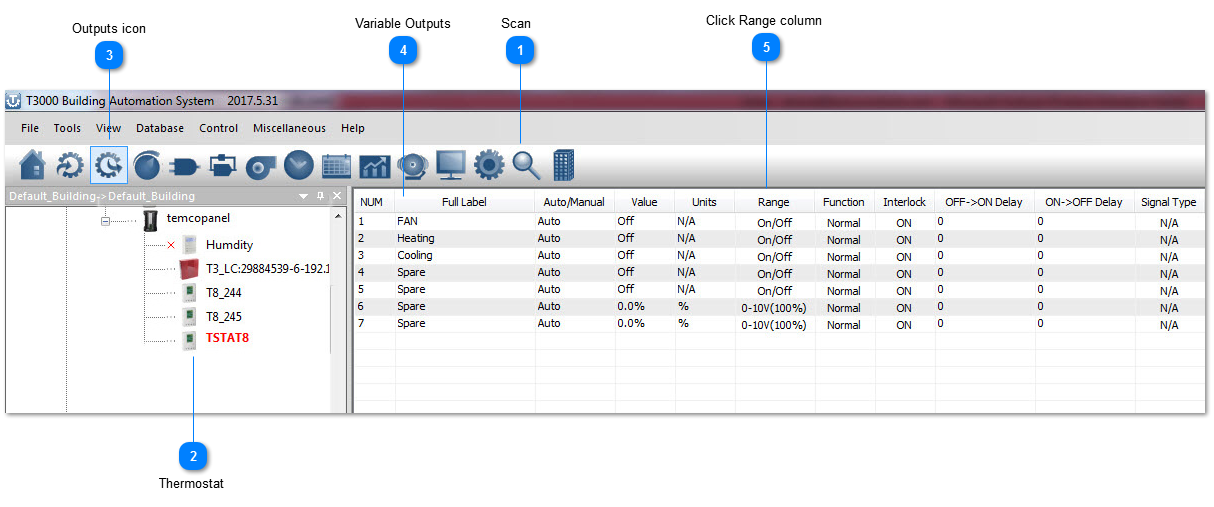Screen dimensions: 1214x507
Task: Click 0.0% value in row 6
Action: tap(644, 306)
